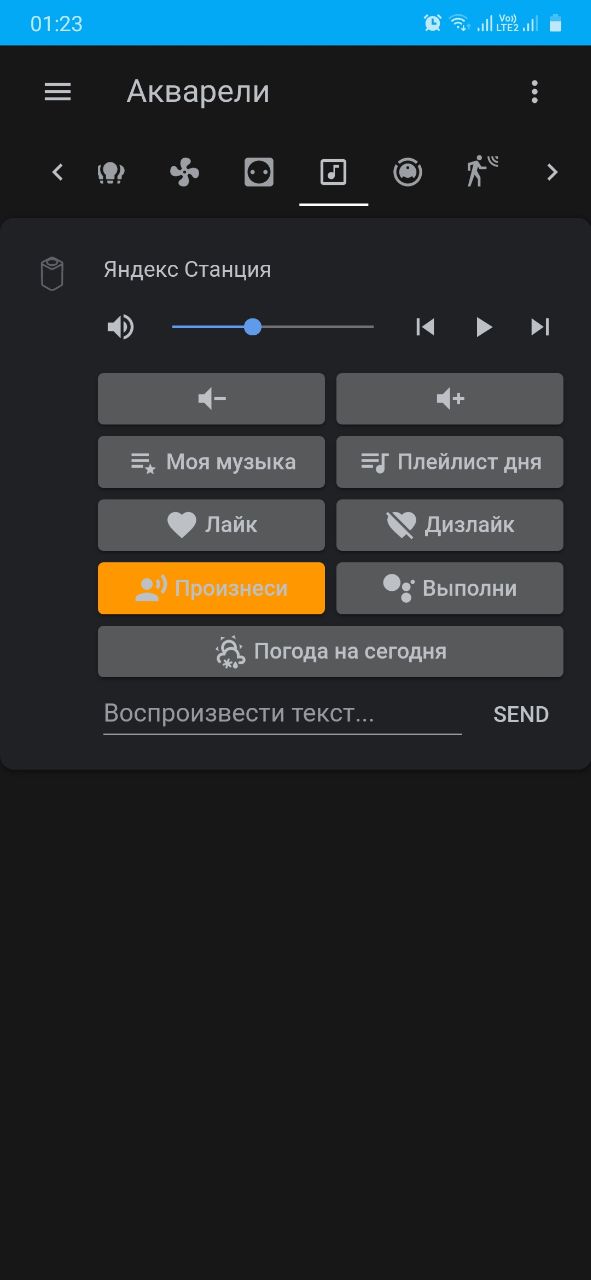Show next tabs with right chevron

pyautogui.click(x=552, y=173)
